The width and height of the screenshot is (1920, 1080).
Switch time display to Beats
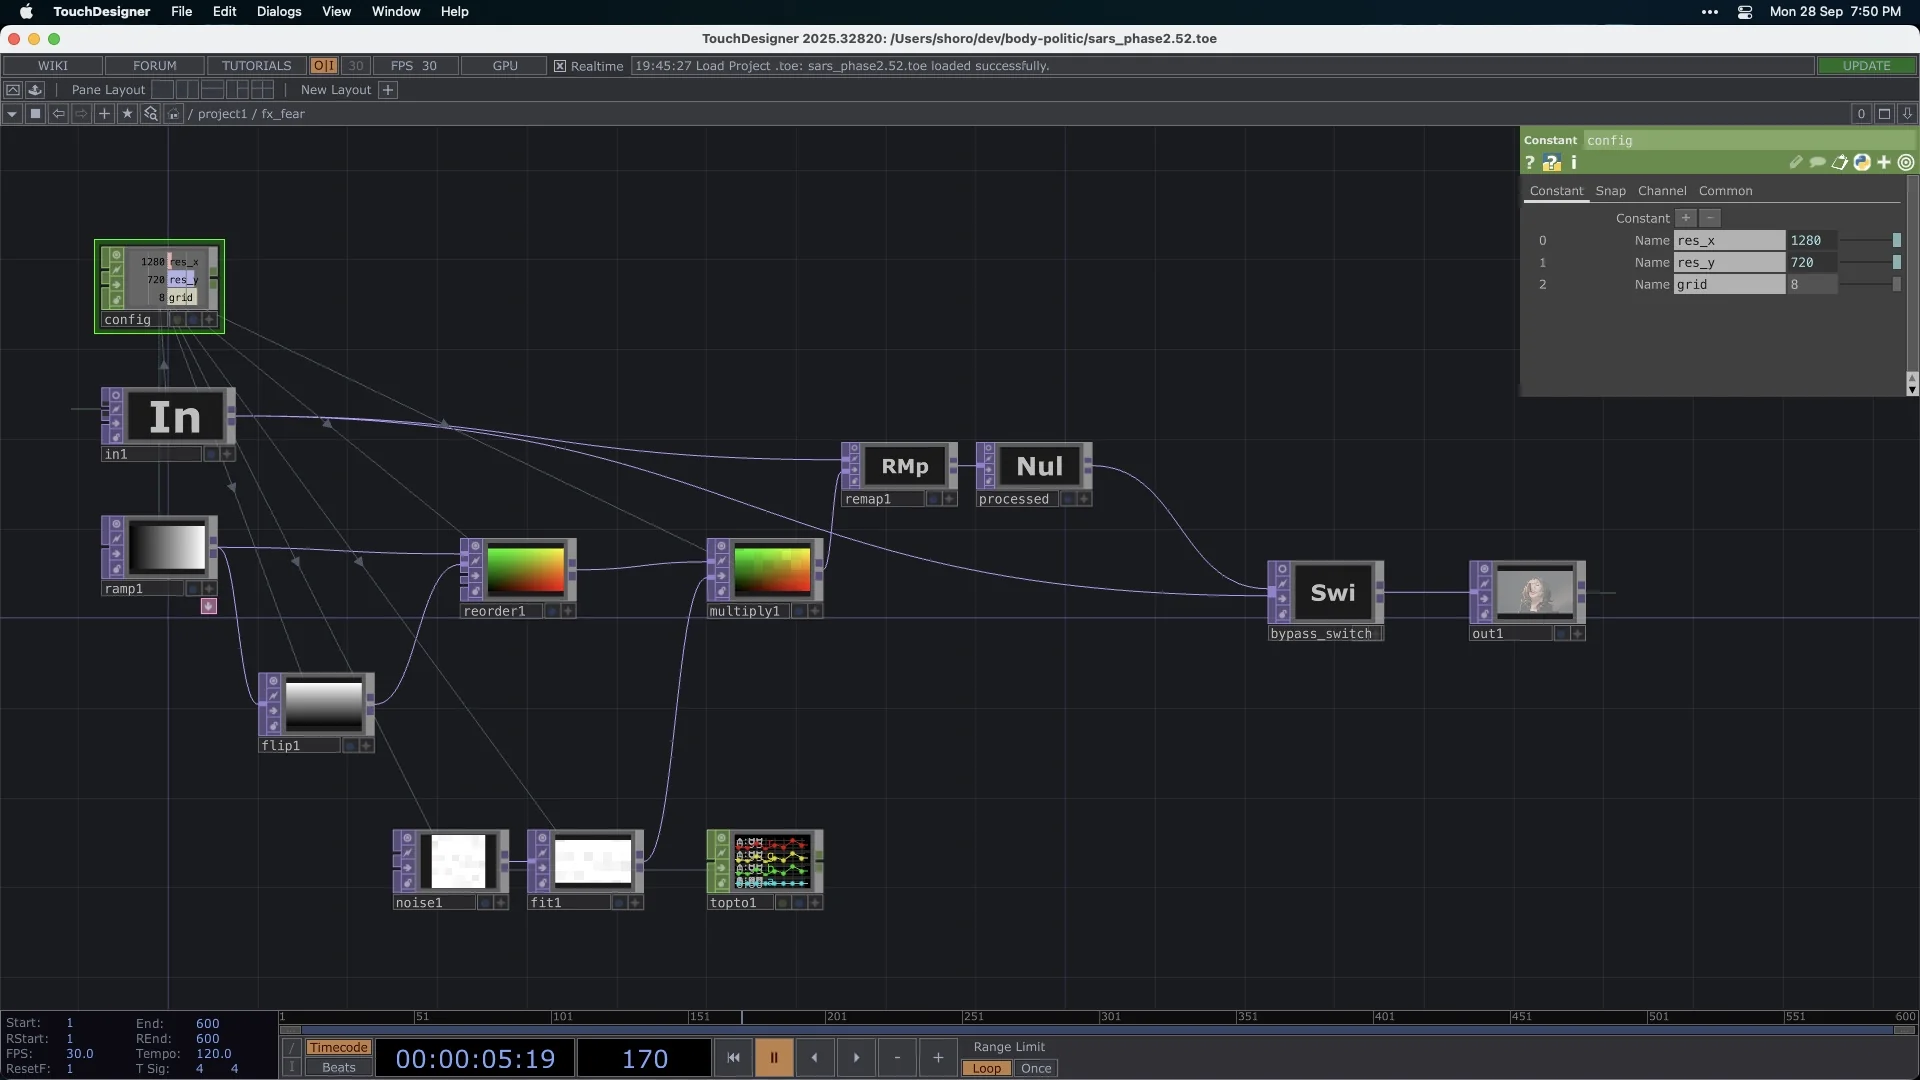pos(338,1068)
